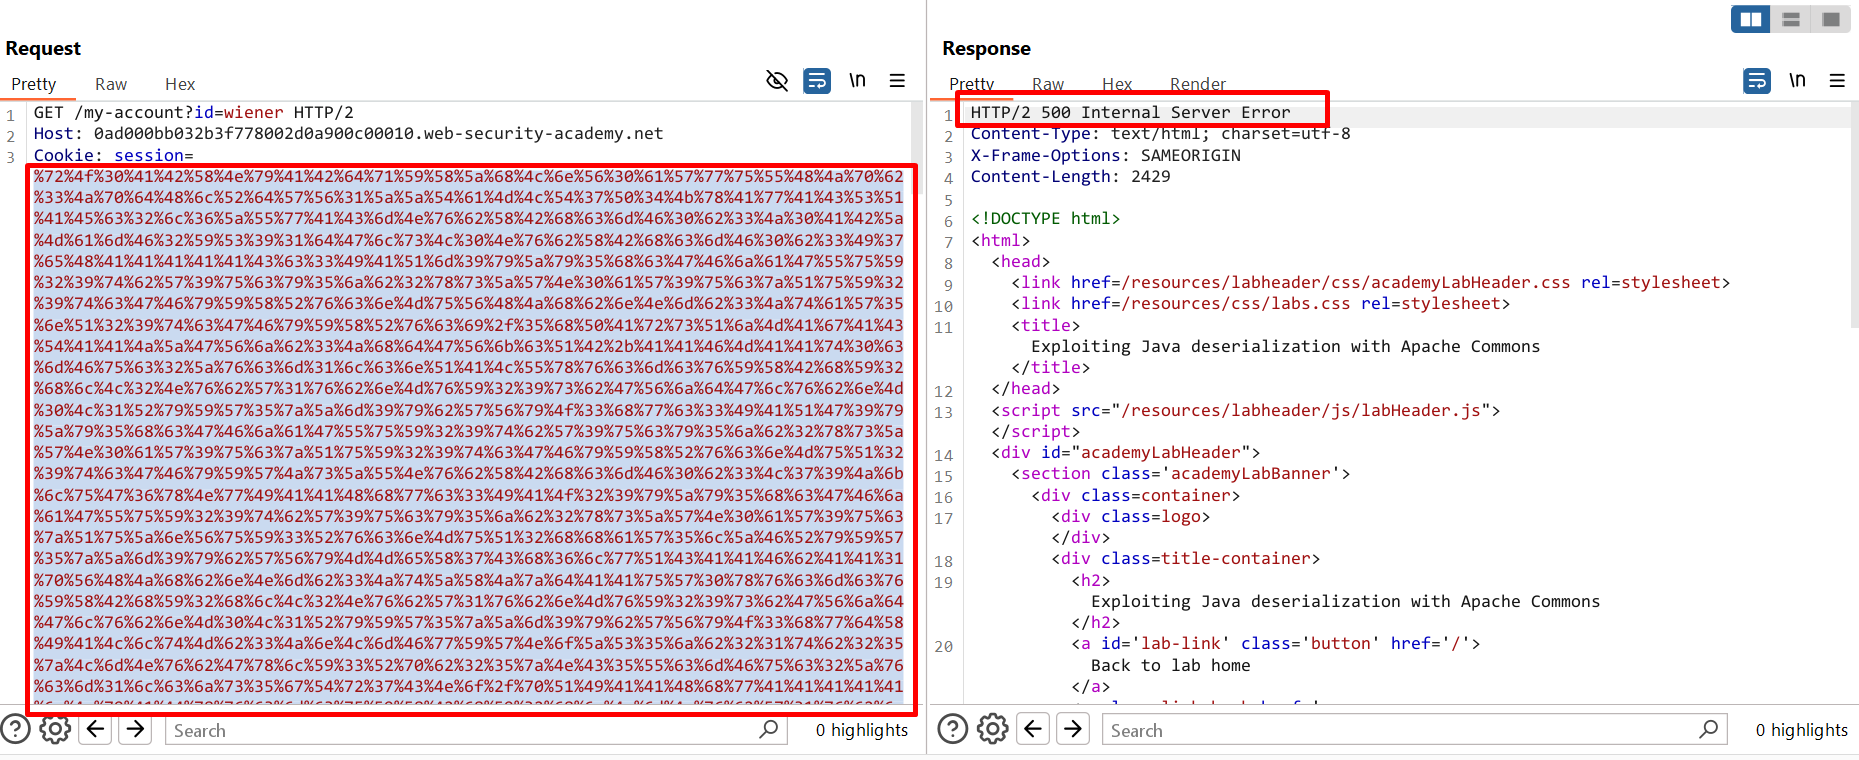
Task: Click the Host header line in Request
Action: click(348, 134)
